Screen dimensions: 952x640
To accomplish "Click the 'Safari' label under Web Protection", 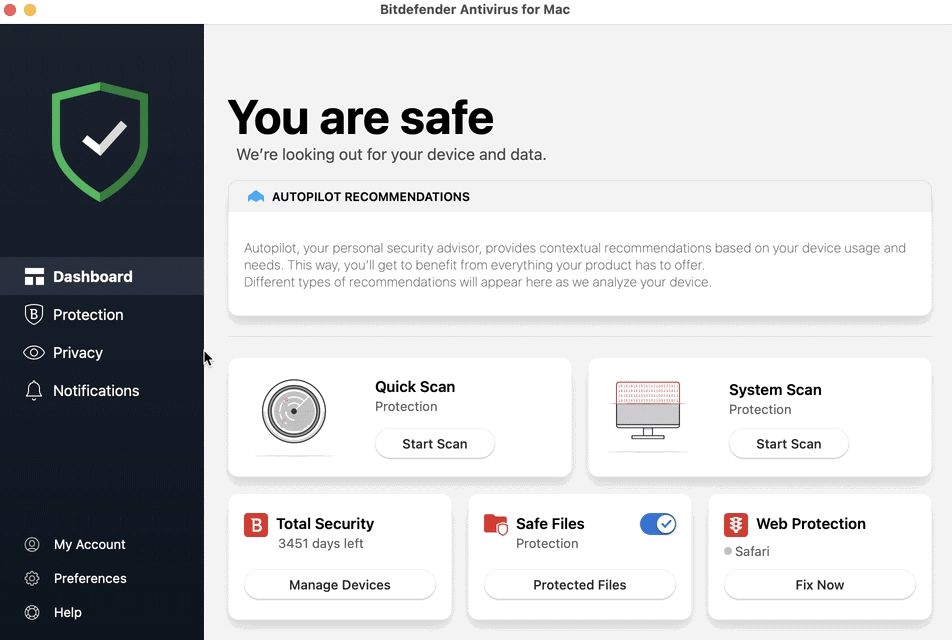I will 752,551.
